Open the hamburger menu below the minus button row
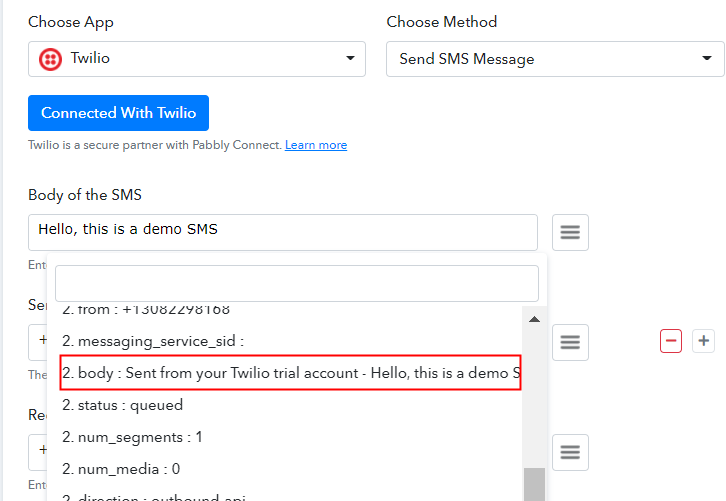The image size is (726, 501). pyautogui.click(x=570, y=452)
